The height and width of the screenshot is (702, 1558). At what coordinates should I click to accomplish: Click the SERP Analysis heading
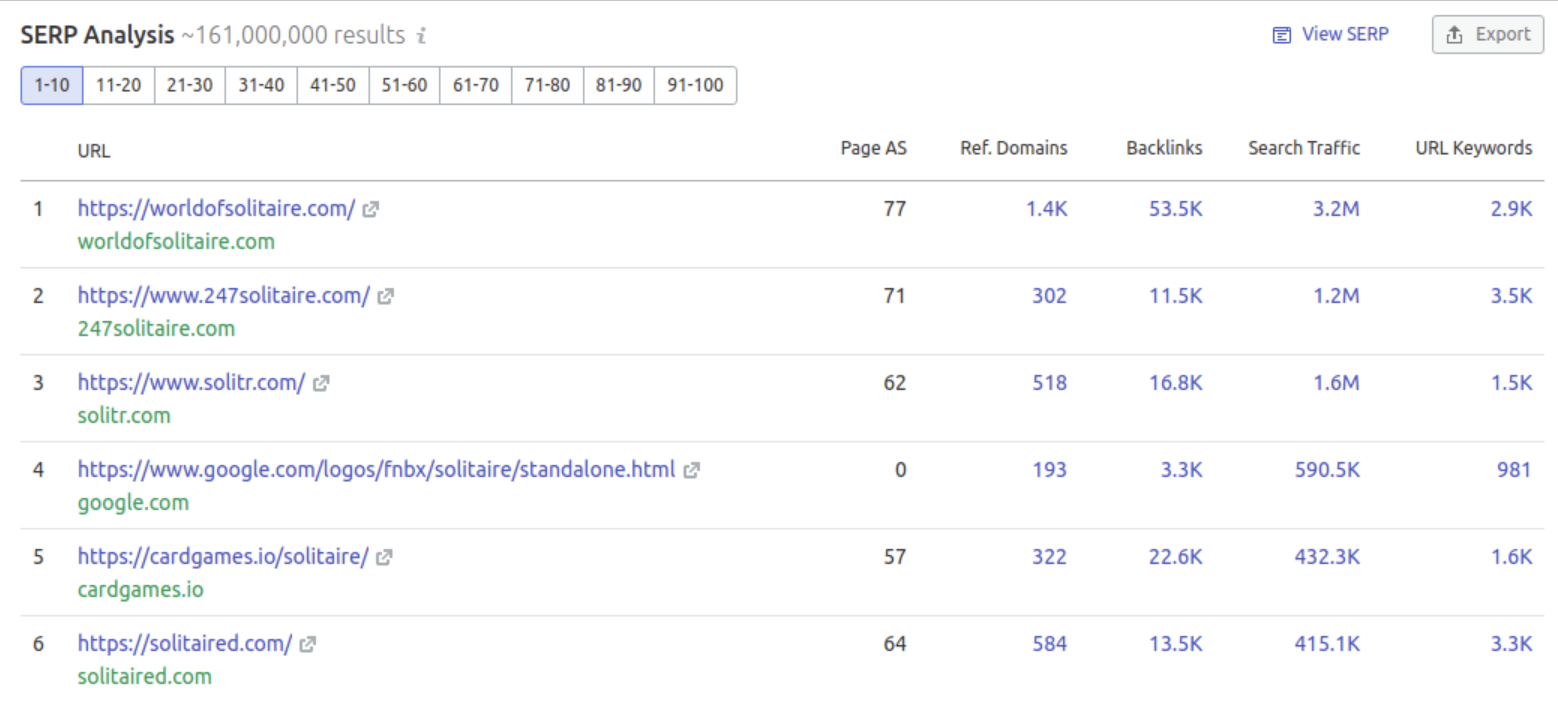[x=97, y=35]
